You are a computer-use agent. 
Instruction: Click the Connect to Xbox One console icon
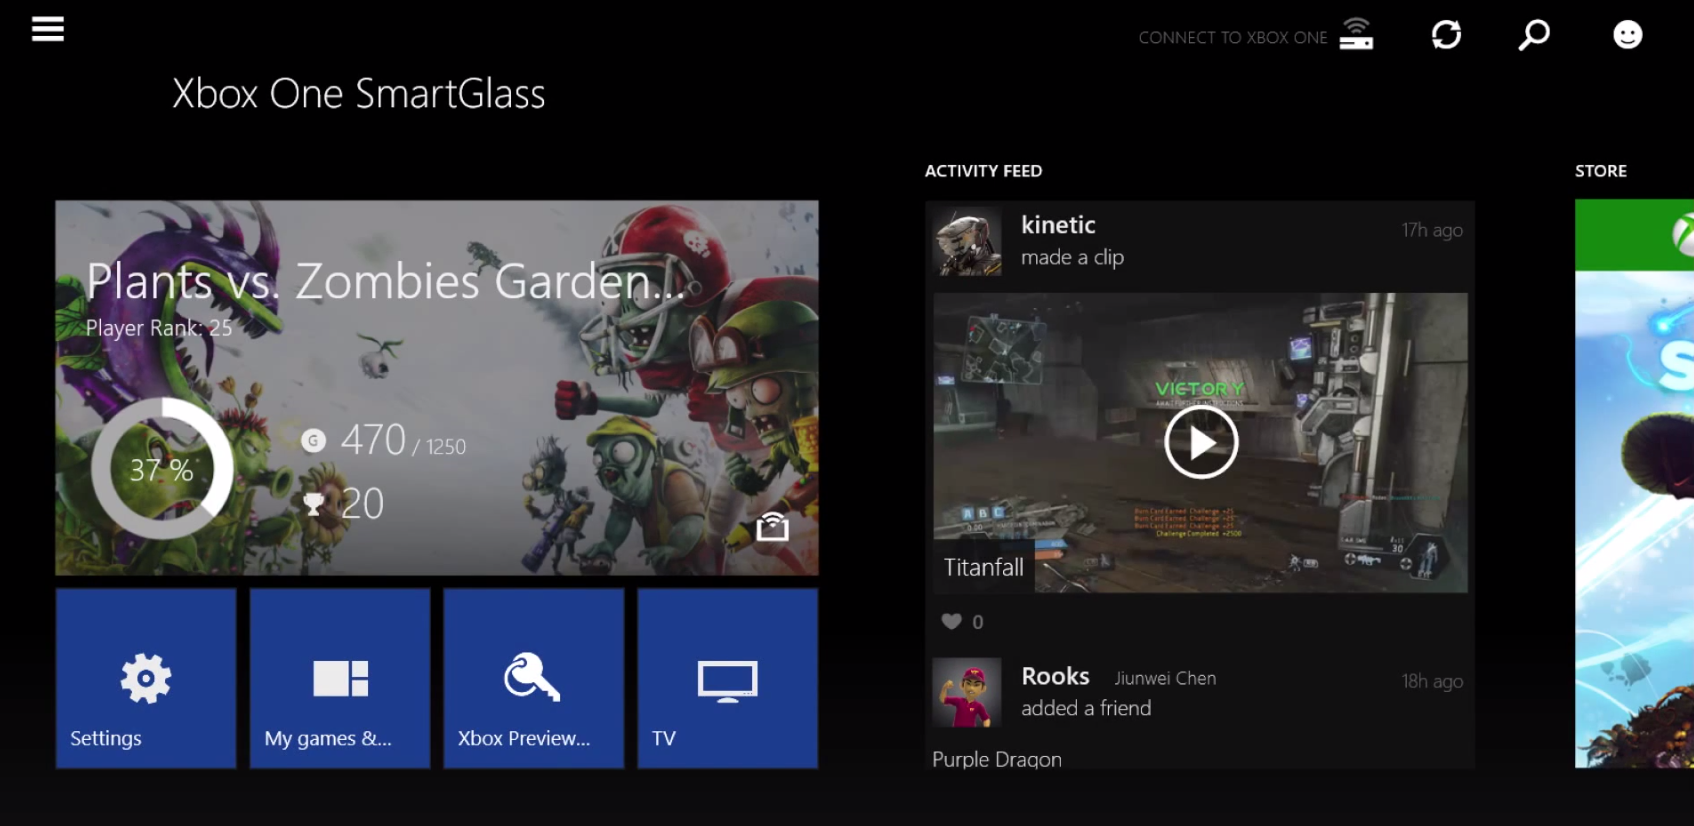tap(1356, 34)
